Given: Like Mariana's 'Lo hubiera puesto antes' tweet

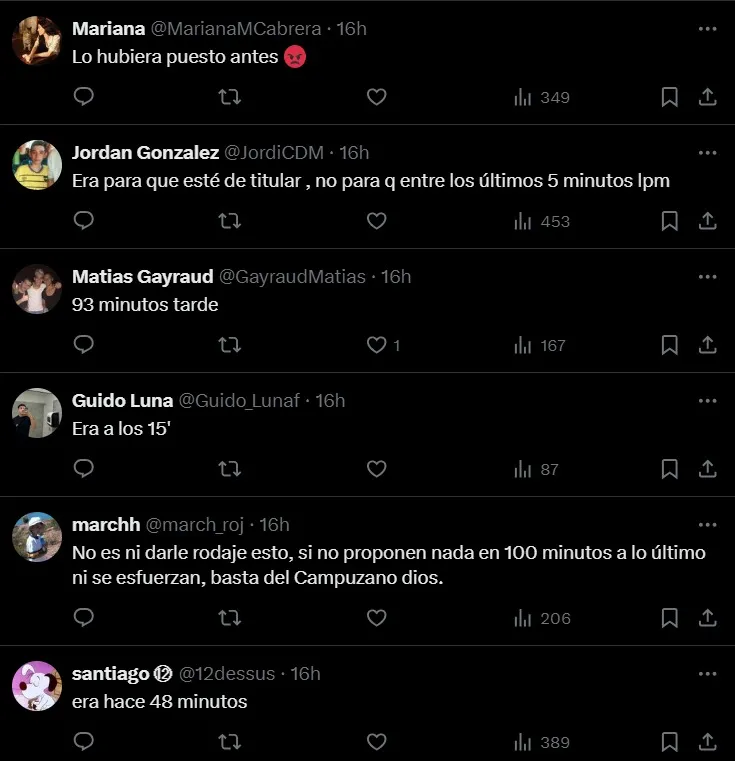Looking at the screenshot, I should tap(376, 97).
